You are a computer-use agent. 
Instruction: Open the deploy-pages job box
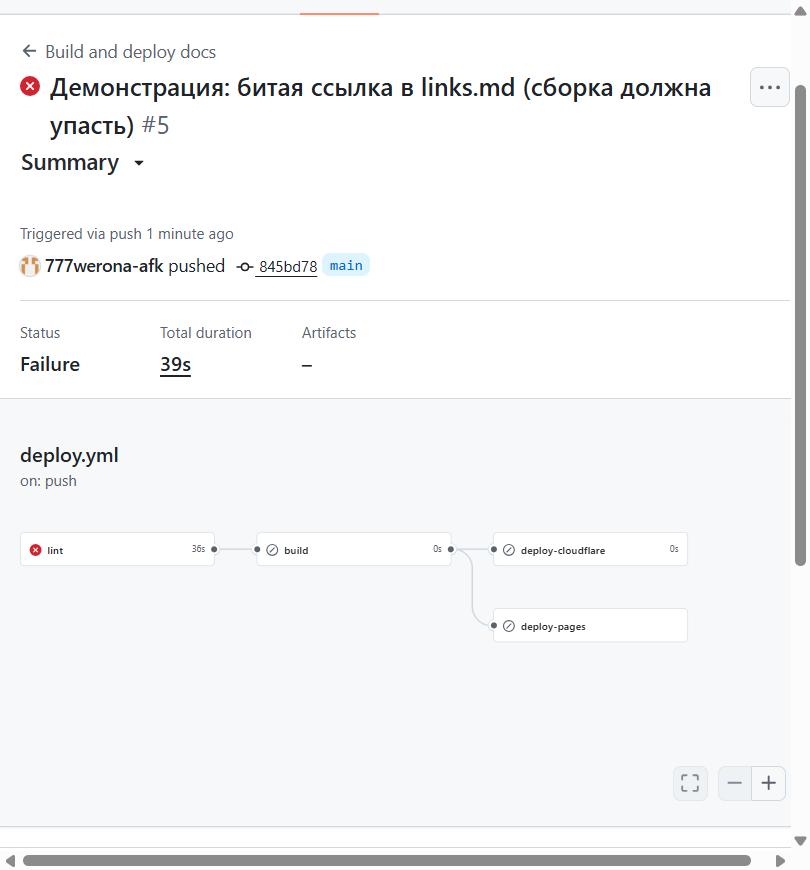coord(590,625)
